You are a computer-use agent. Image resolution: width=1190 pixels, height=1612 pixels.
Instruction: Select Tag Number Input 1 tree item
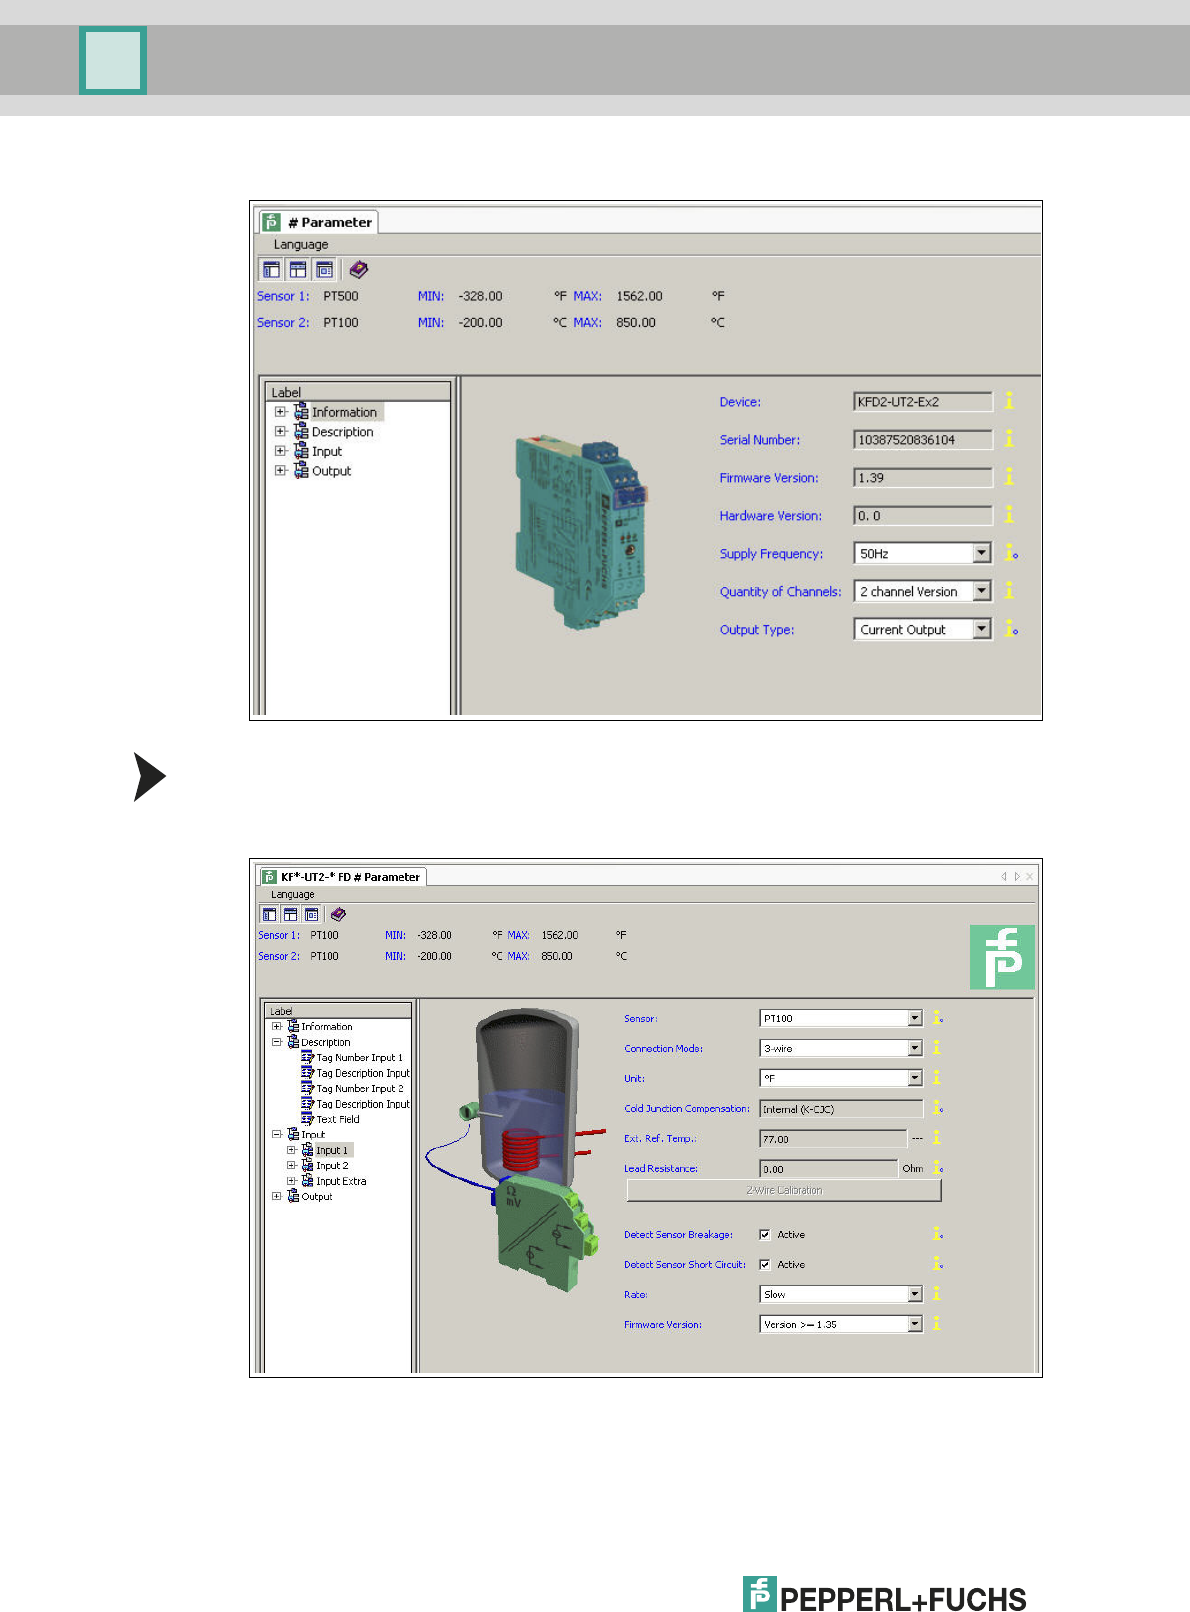pos(360,1058)
